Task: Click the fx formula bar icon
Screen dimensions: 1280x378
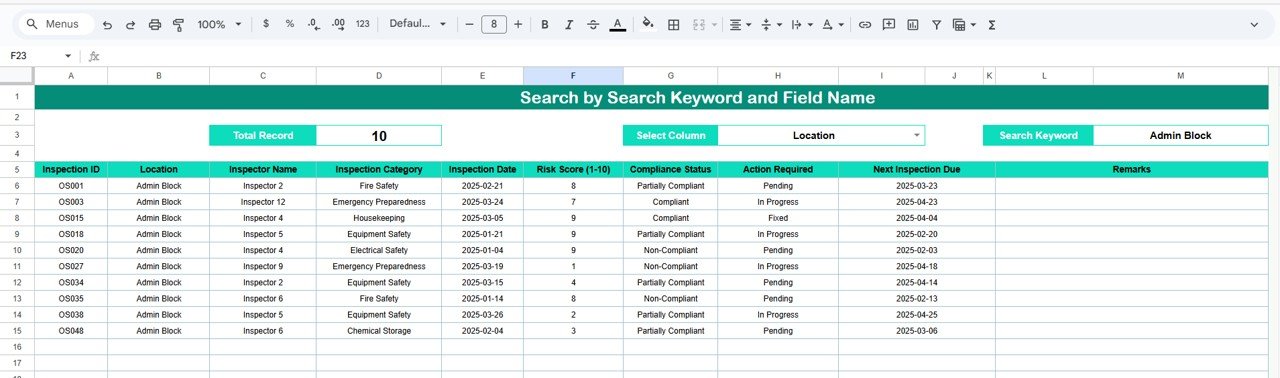Action: coord(94,56)
